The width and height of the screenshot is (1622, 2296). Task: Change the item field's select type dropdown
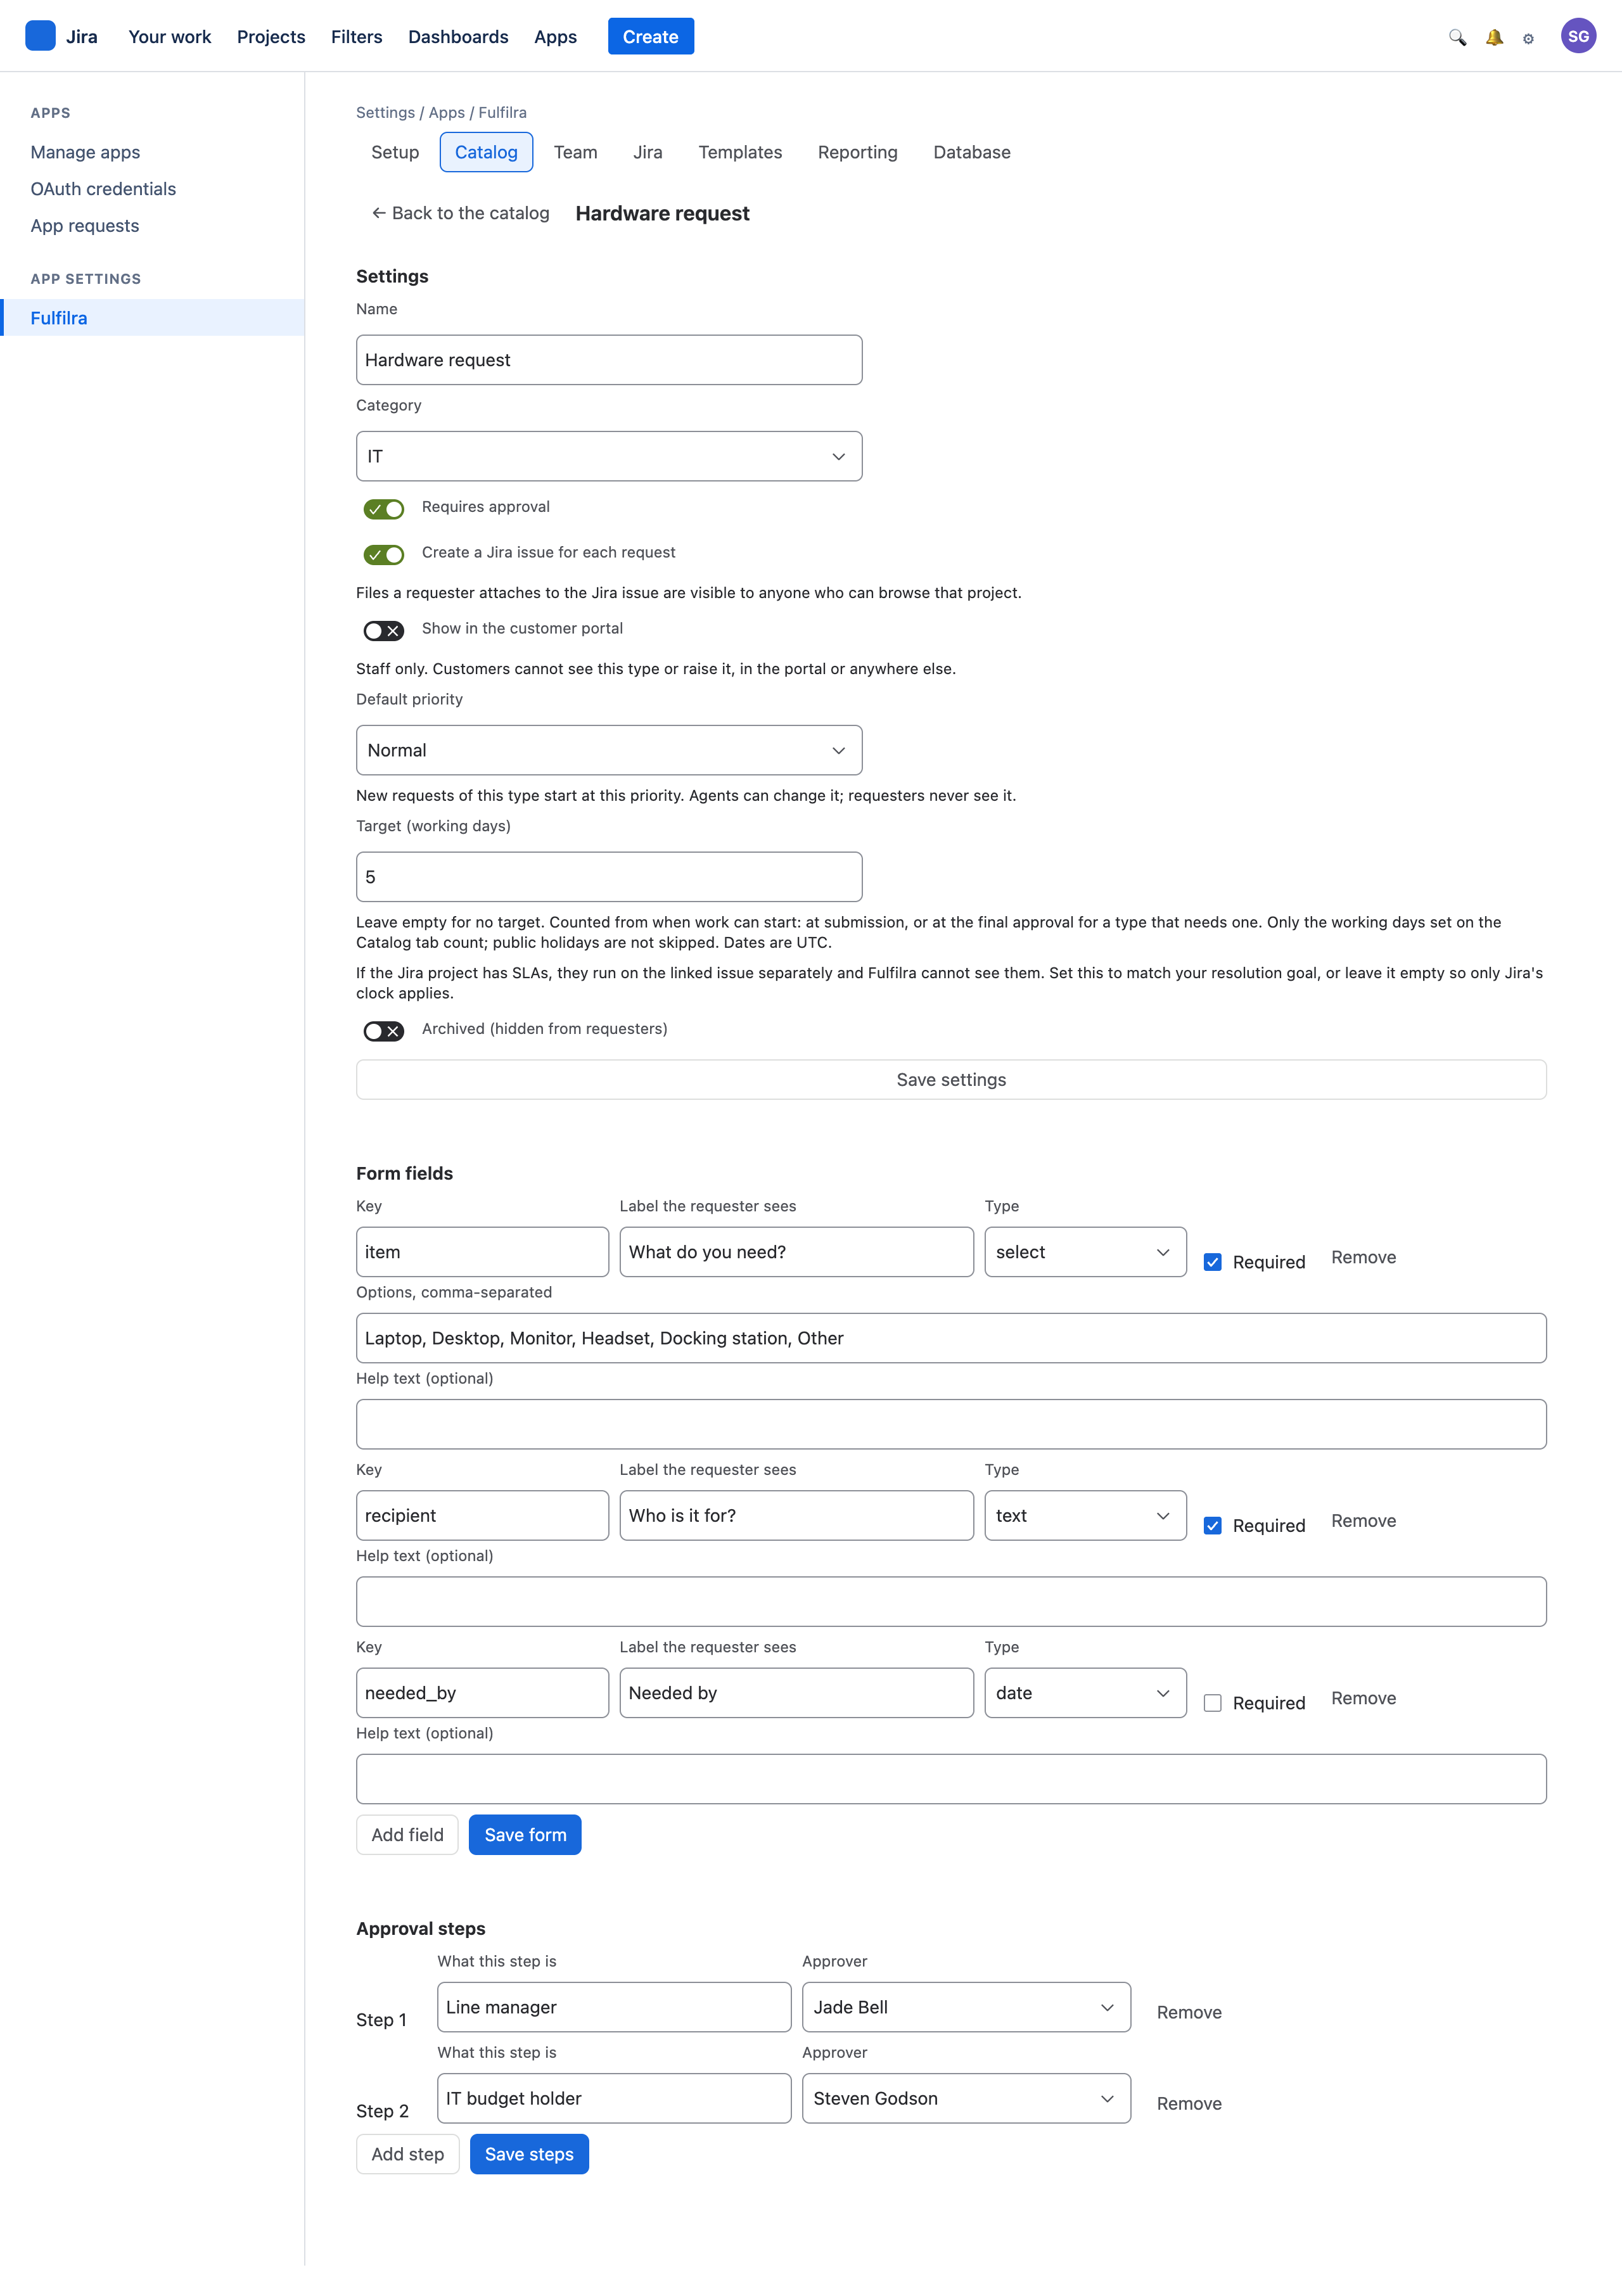pyautogui.click(x=1085, y=1252)
